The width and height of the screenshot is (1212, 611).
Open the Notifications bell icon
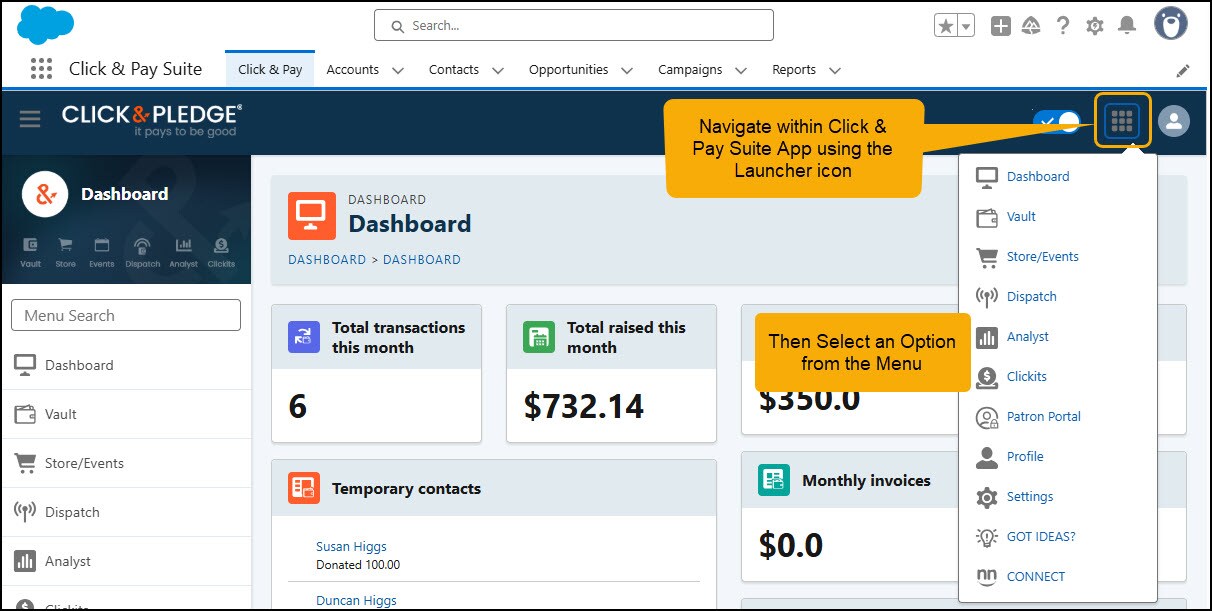click(1127, 26)
